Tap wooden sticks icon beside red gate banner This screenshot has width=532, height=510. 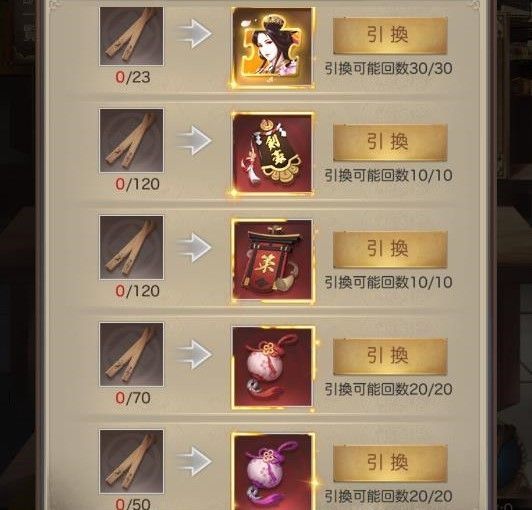(x=131, y=247)
